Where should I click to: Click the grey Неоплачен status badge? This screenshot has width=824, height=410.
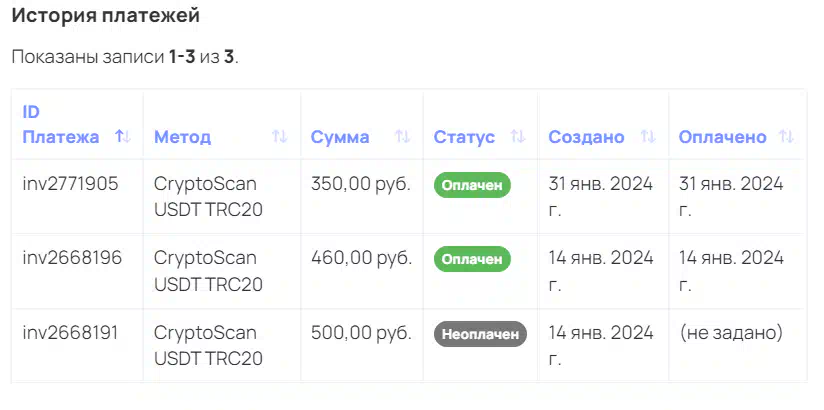pos(480,334)
